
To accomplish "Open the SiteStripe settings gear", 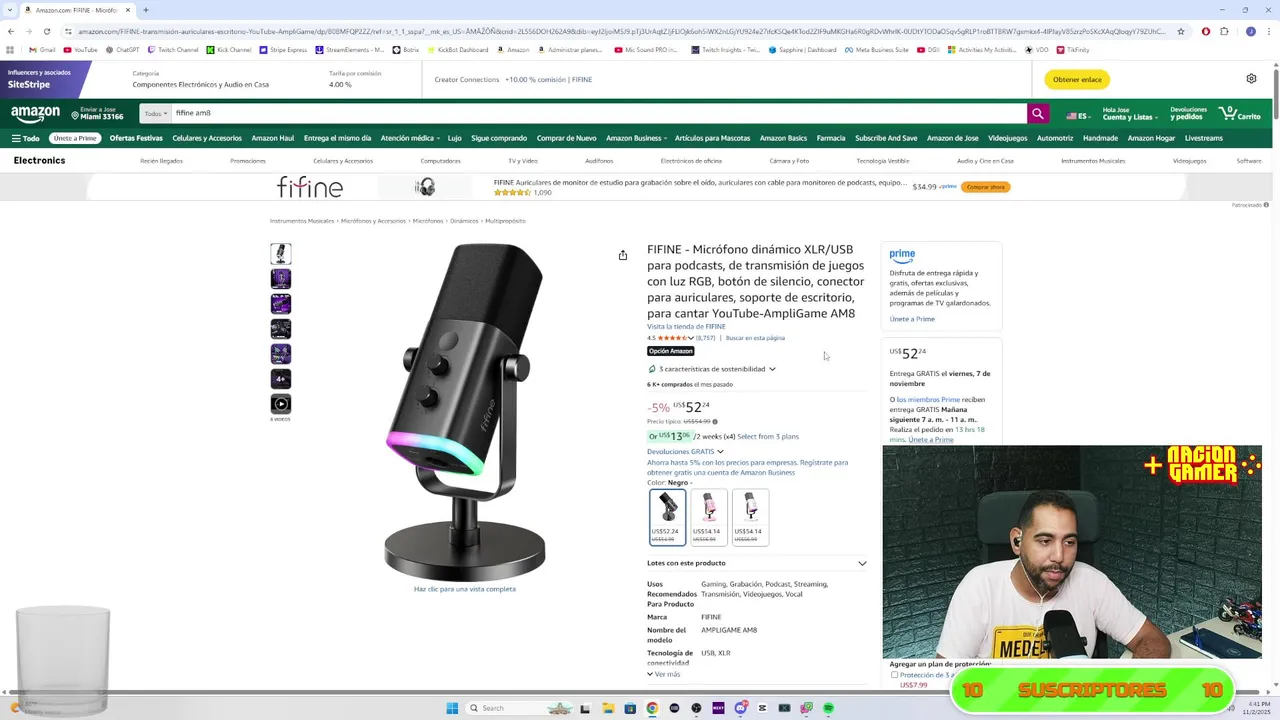I will (1251, 79).
